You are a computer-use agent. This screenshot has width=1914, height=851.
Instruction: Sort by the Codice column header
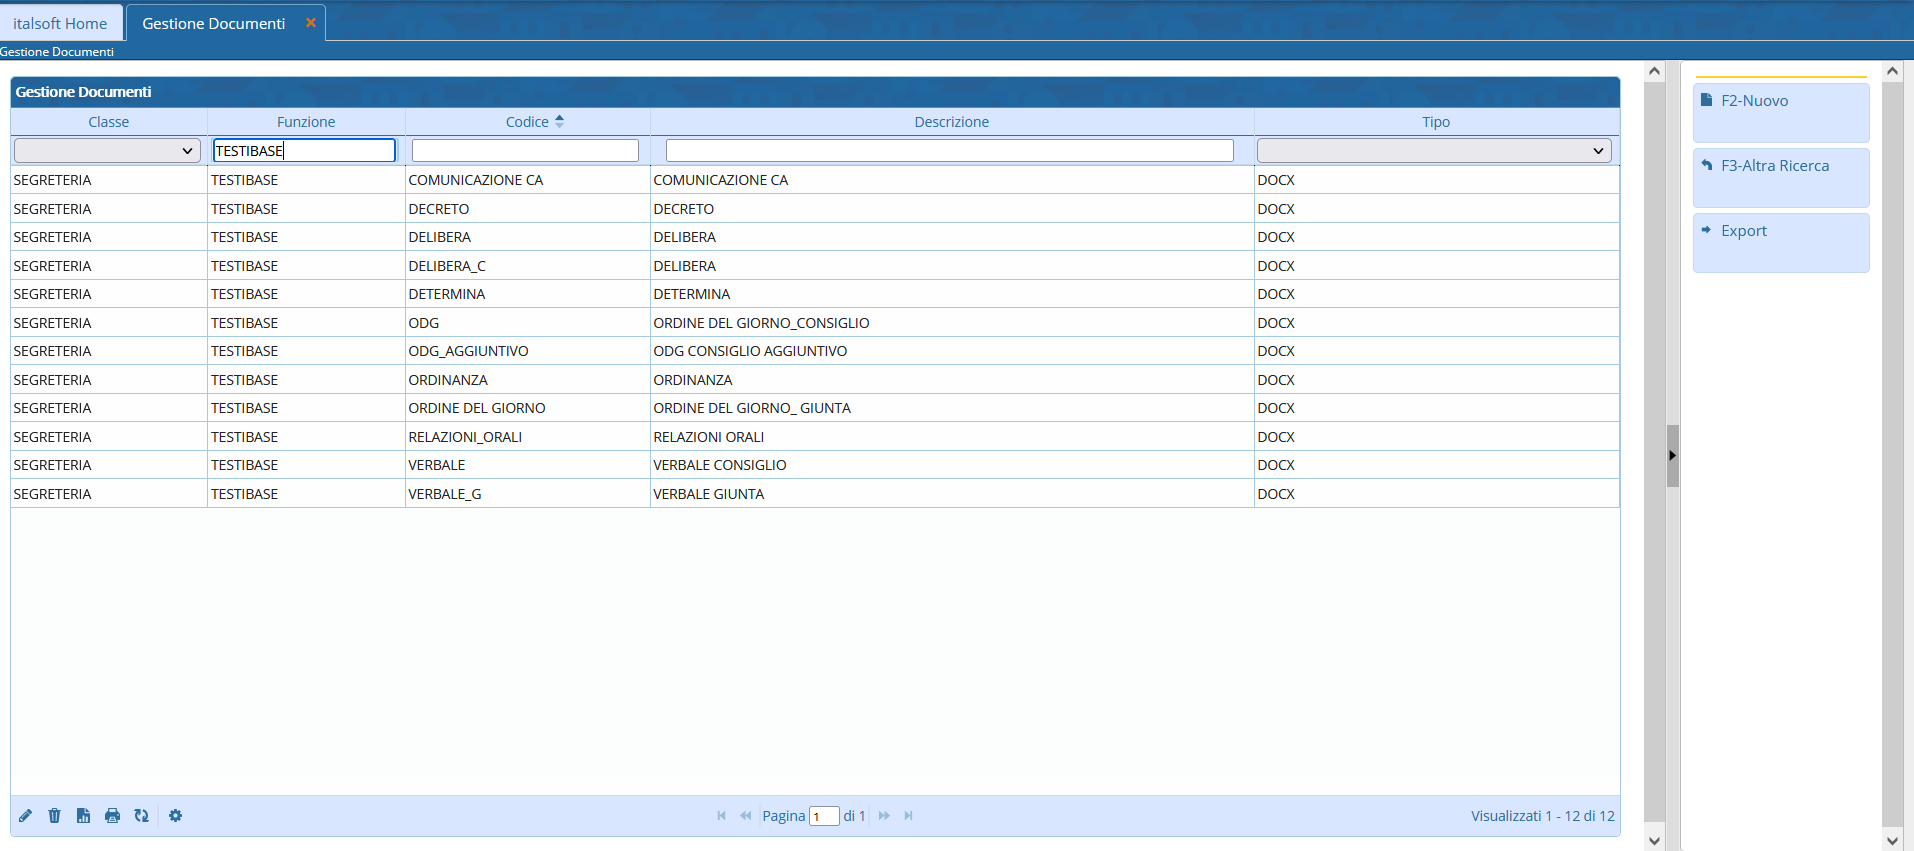click(x=527, y=122)
